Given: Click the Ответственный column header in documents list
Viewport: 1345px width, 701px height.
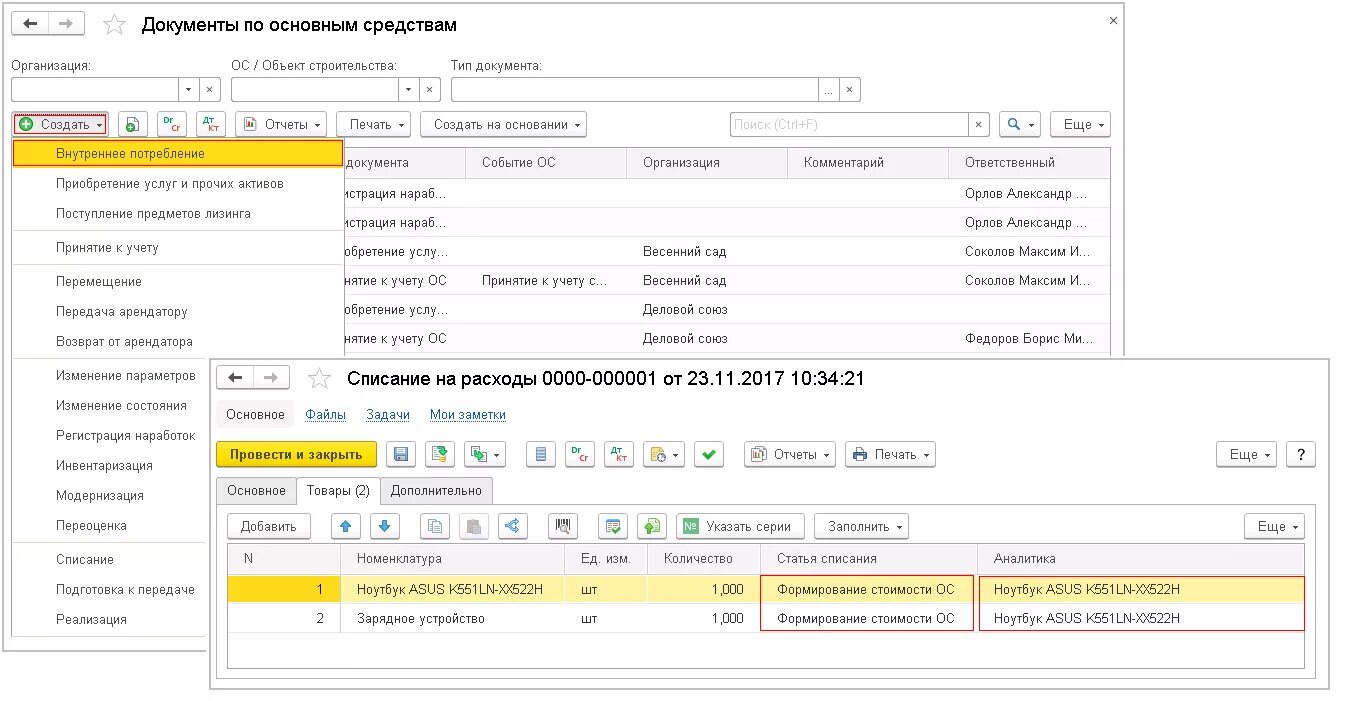Looking at the screenshot, I should [x=1029, y=163].
